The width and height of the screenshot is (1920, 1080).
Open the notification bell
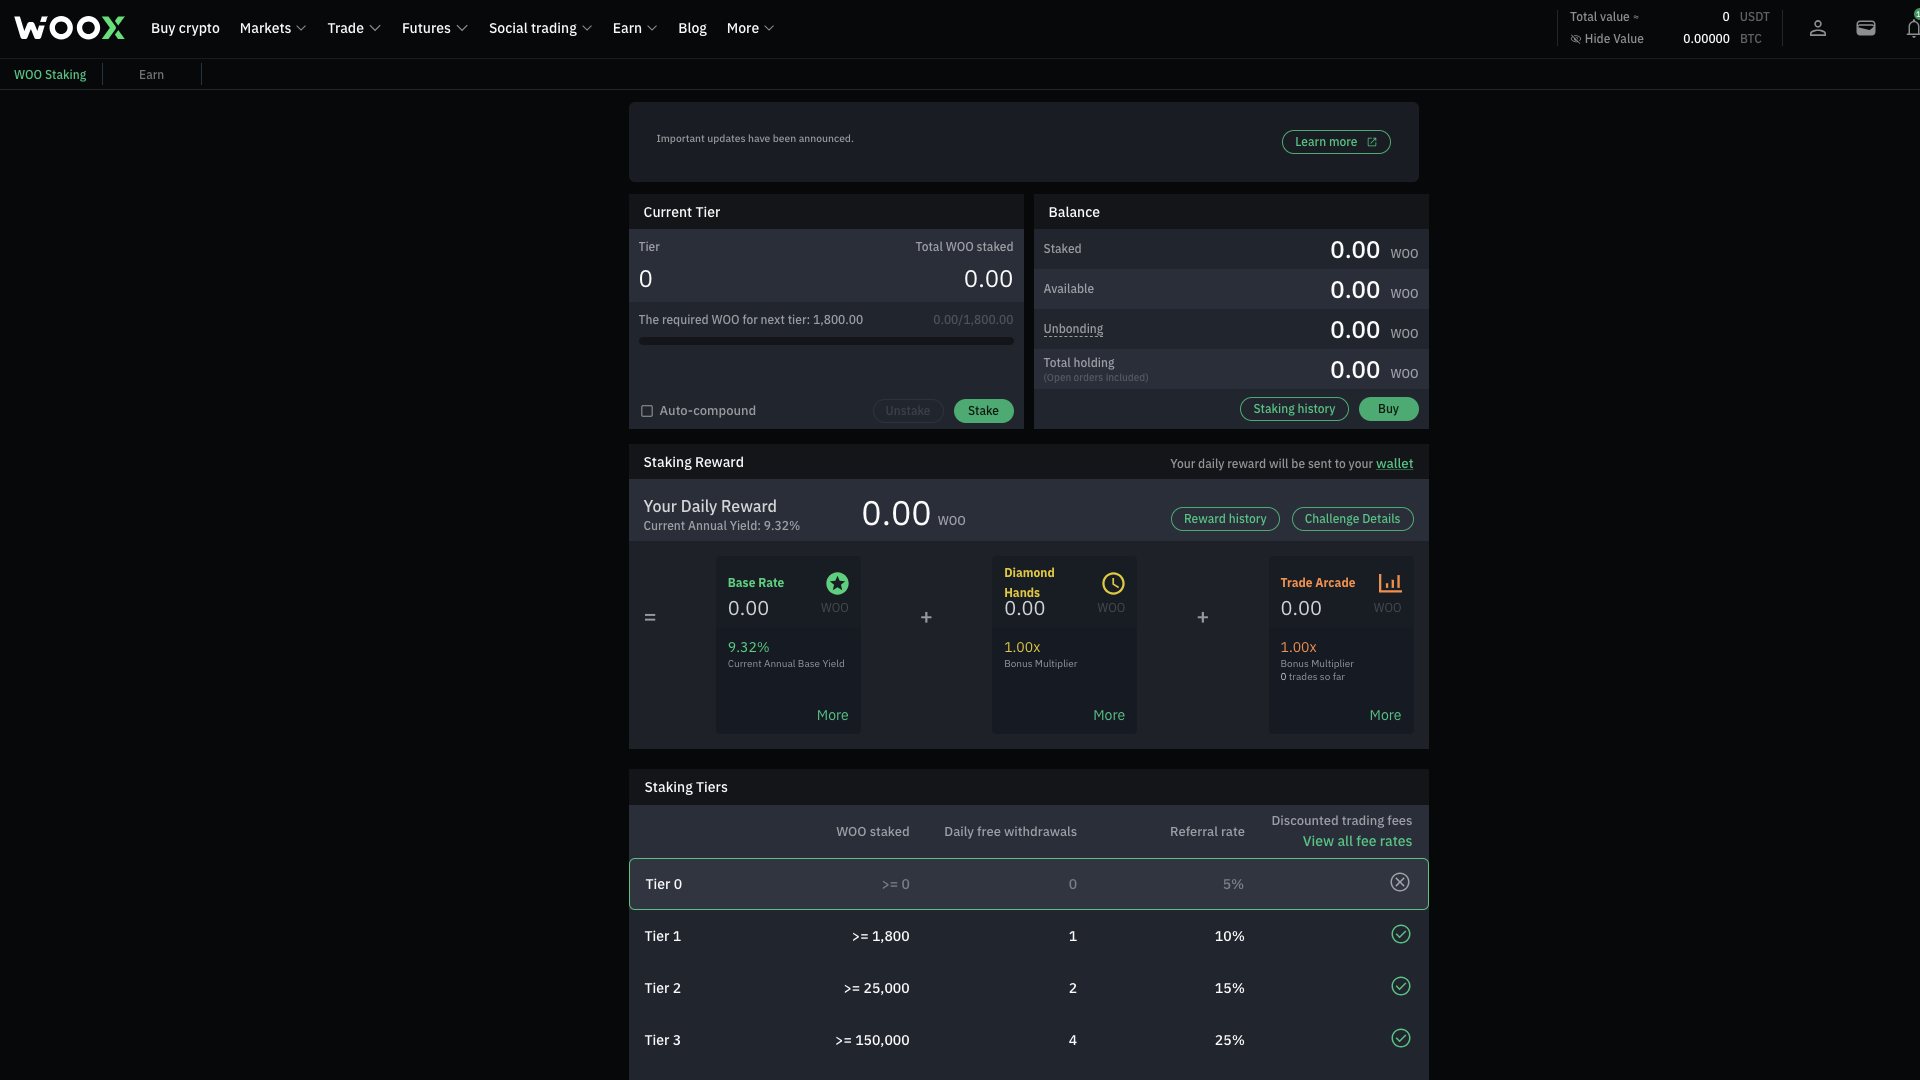pos(1913,28)
